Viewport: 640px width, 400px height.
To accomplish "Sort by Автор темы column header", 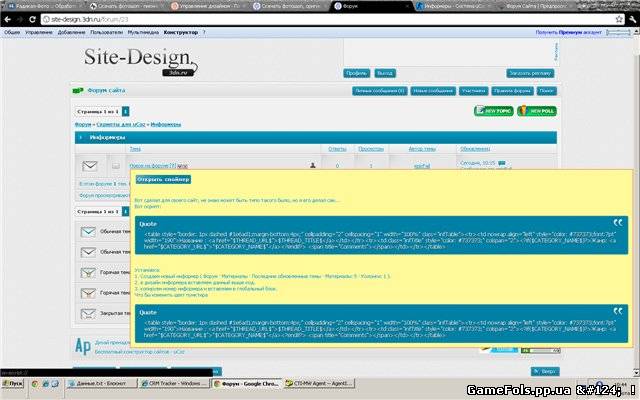I will (x=422, y=149).
